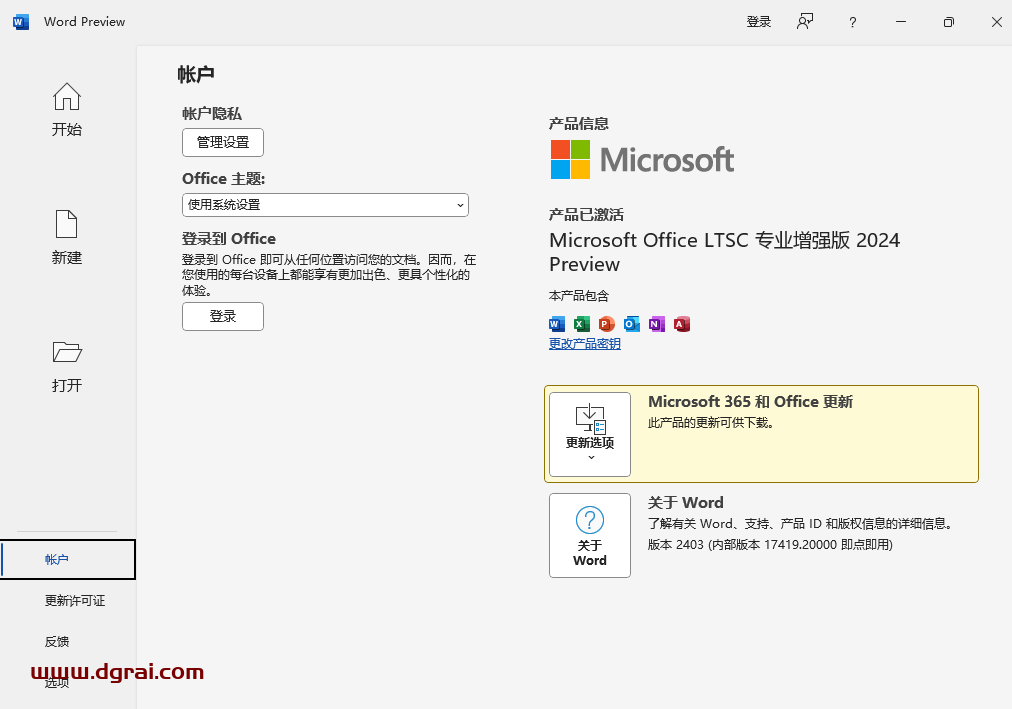
Task: Click the help question mark icon
Action: click(853, 23)
